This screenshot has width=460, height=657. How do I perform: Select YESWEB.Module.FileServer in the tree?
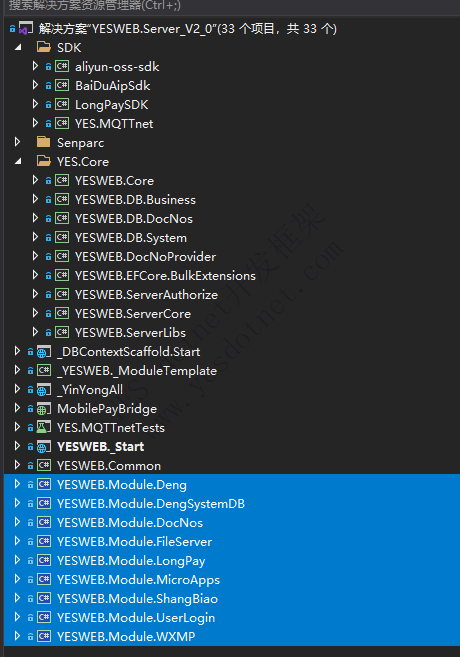(x=134, y=541)
